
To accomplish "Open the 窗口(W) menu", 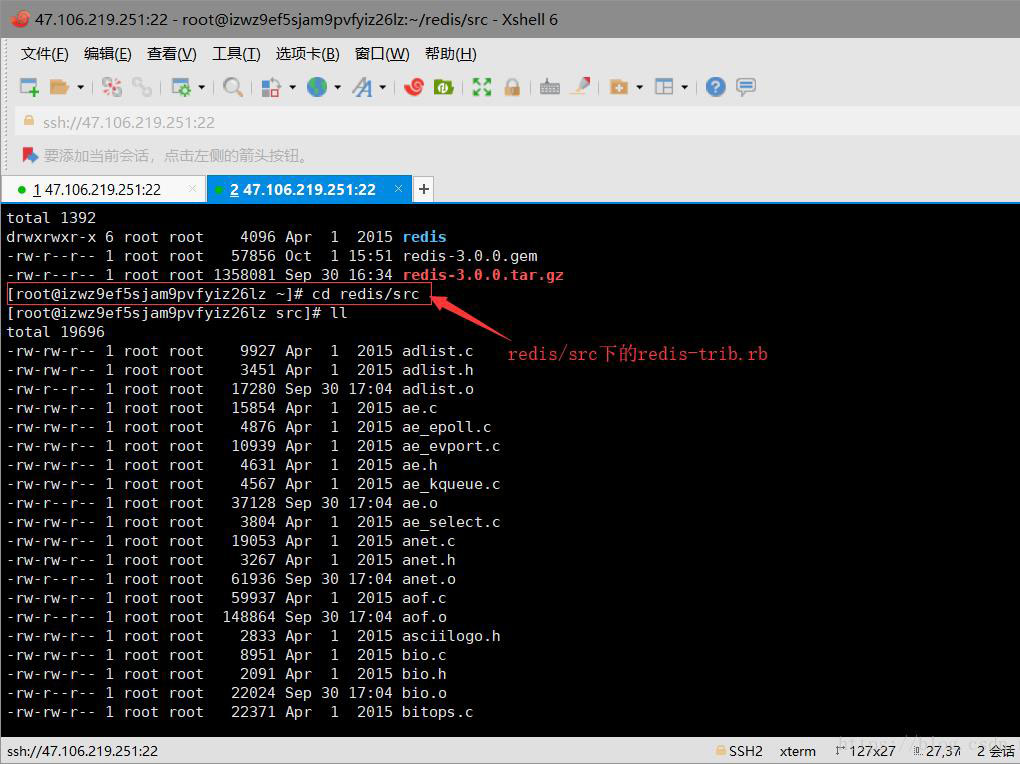I will (382, 54).
